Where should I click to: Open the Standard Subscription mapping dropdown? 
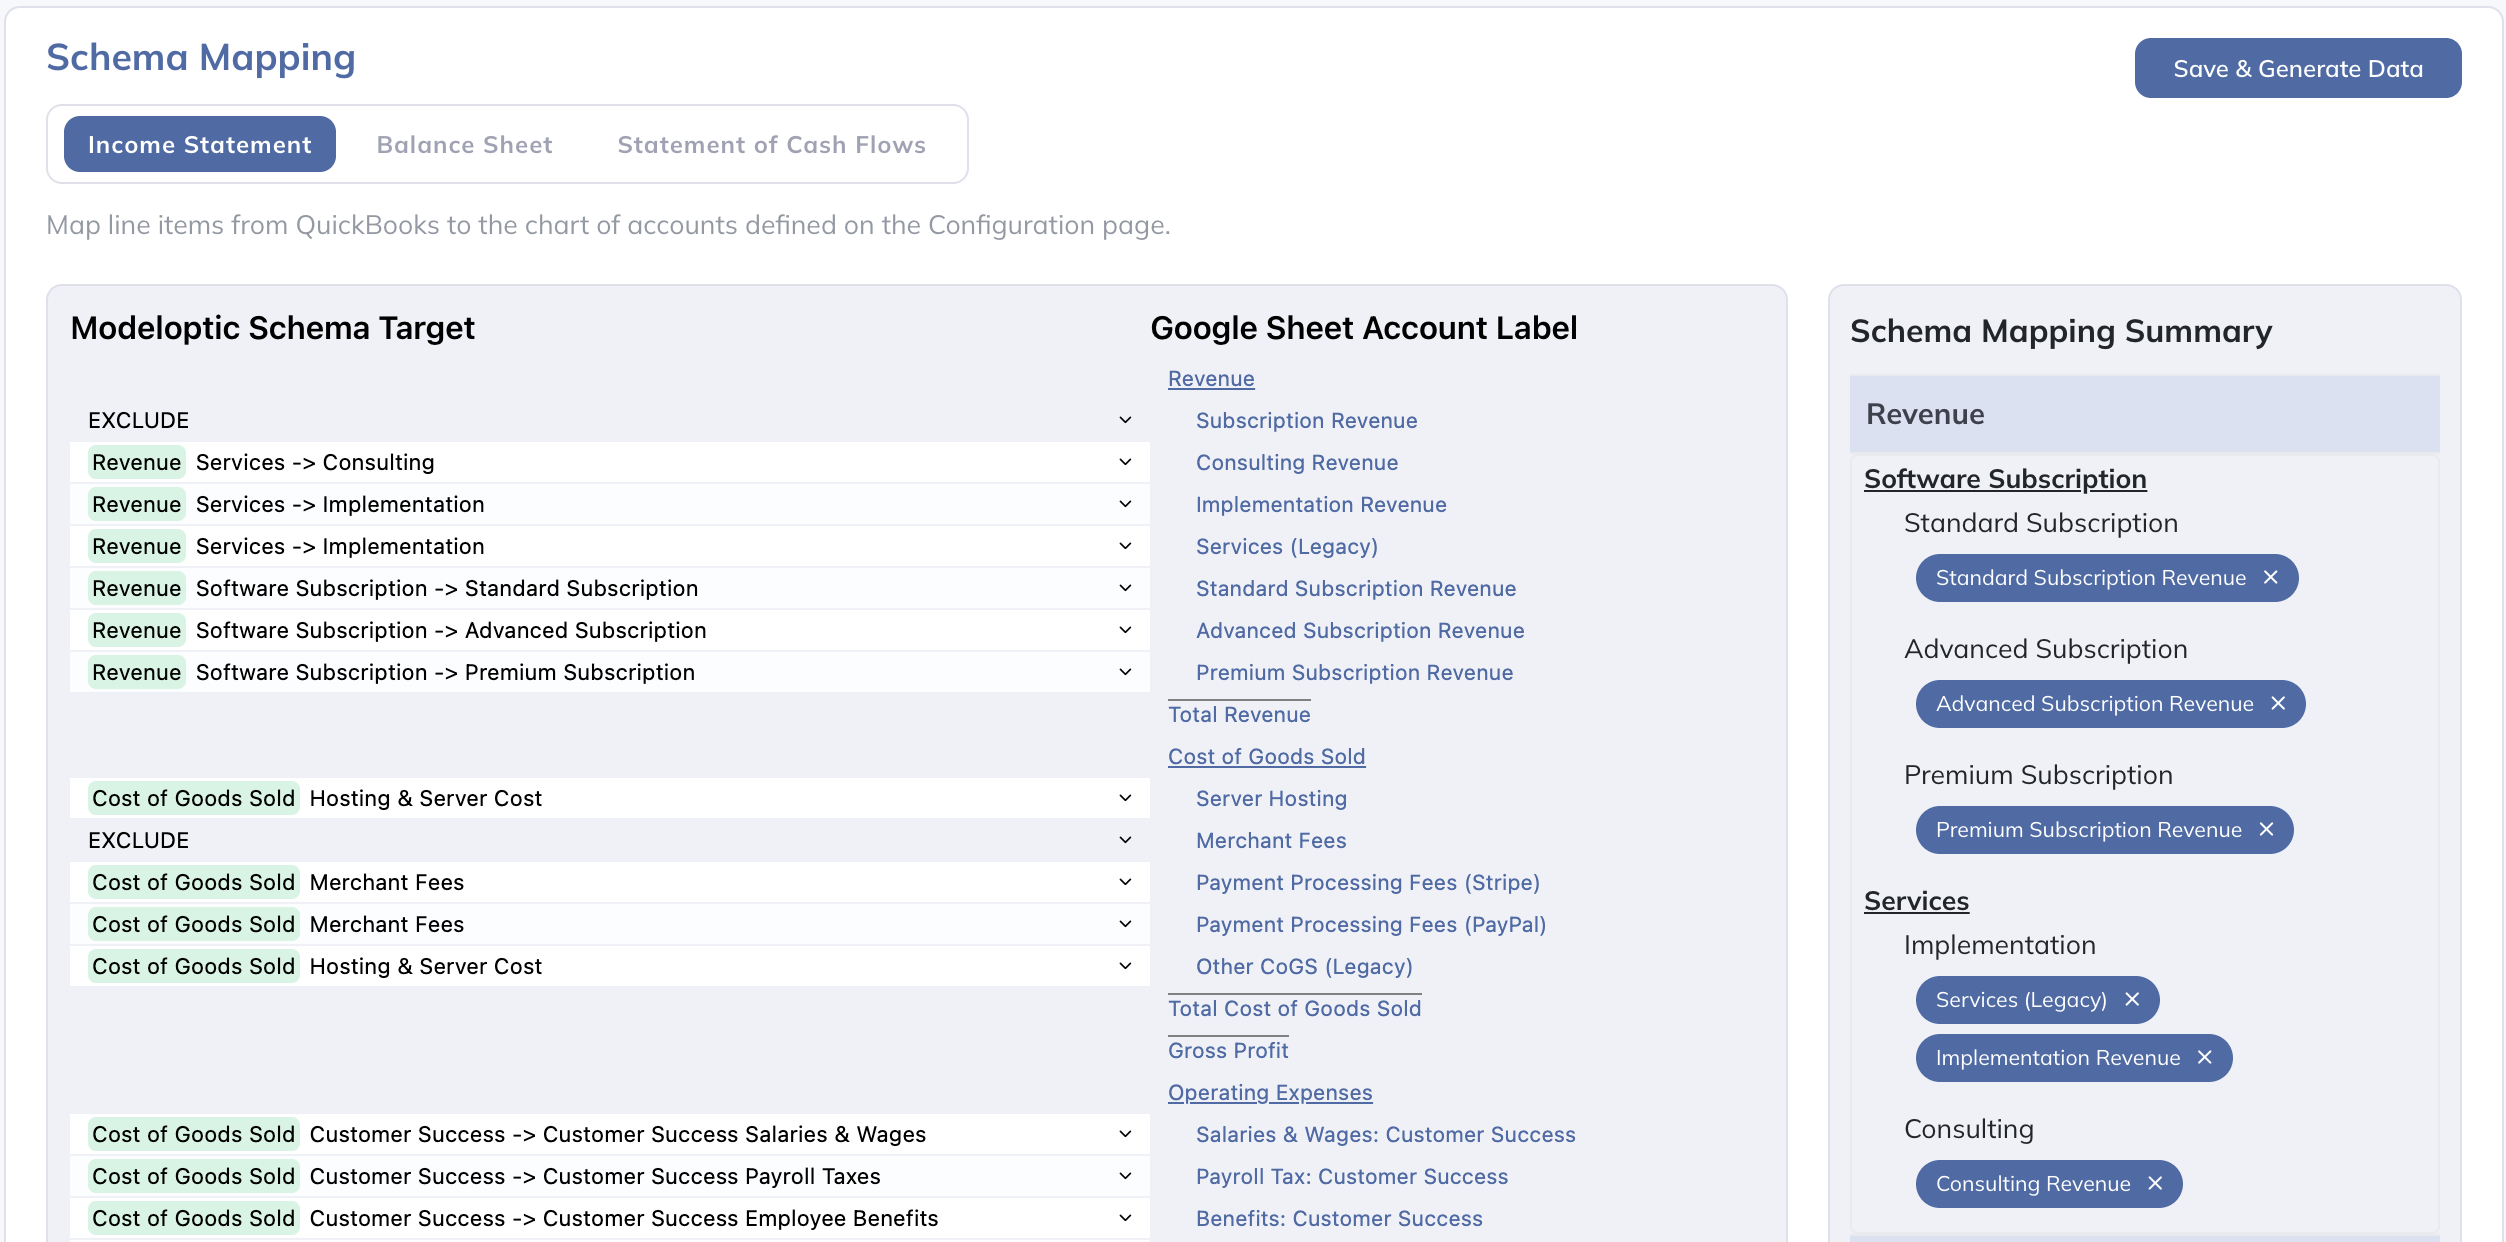pyautogui.click(x=1125, y=588)
